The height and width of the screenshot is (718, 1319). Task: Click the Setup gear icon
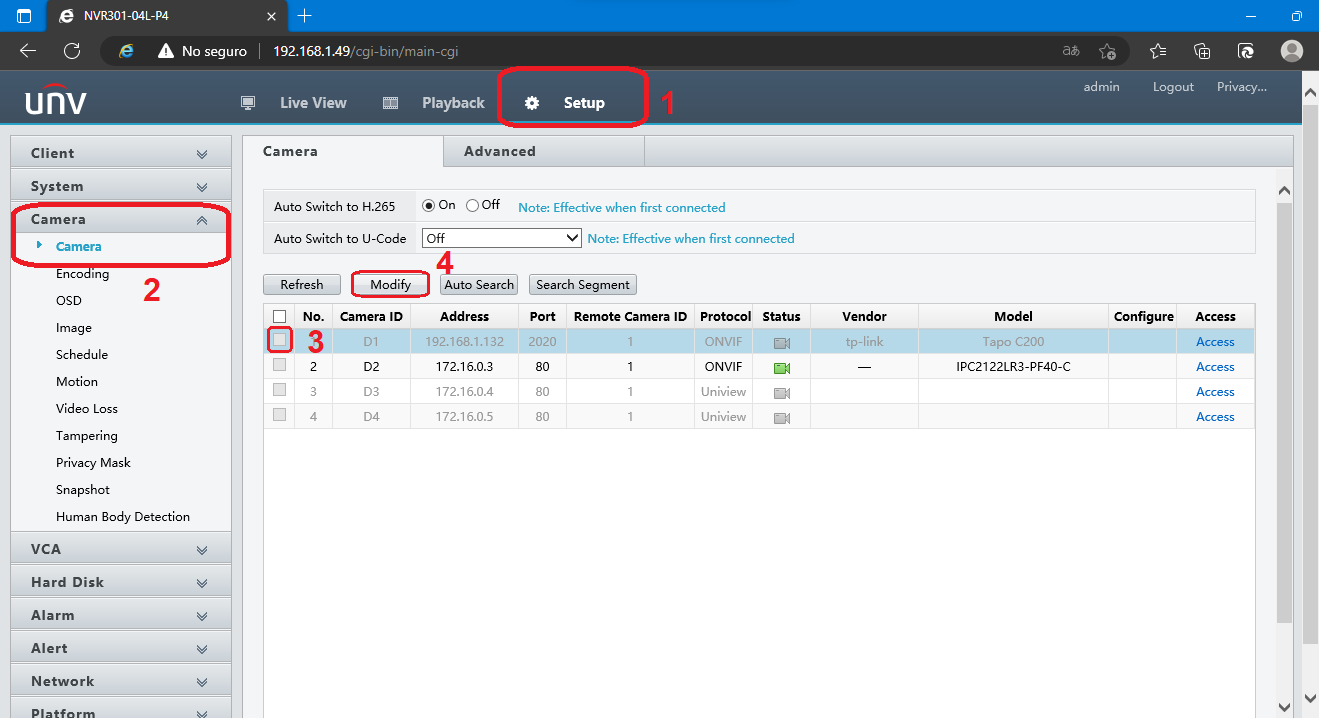click(x=532, y=103)
